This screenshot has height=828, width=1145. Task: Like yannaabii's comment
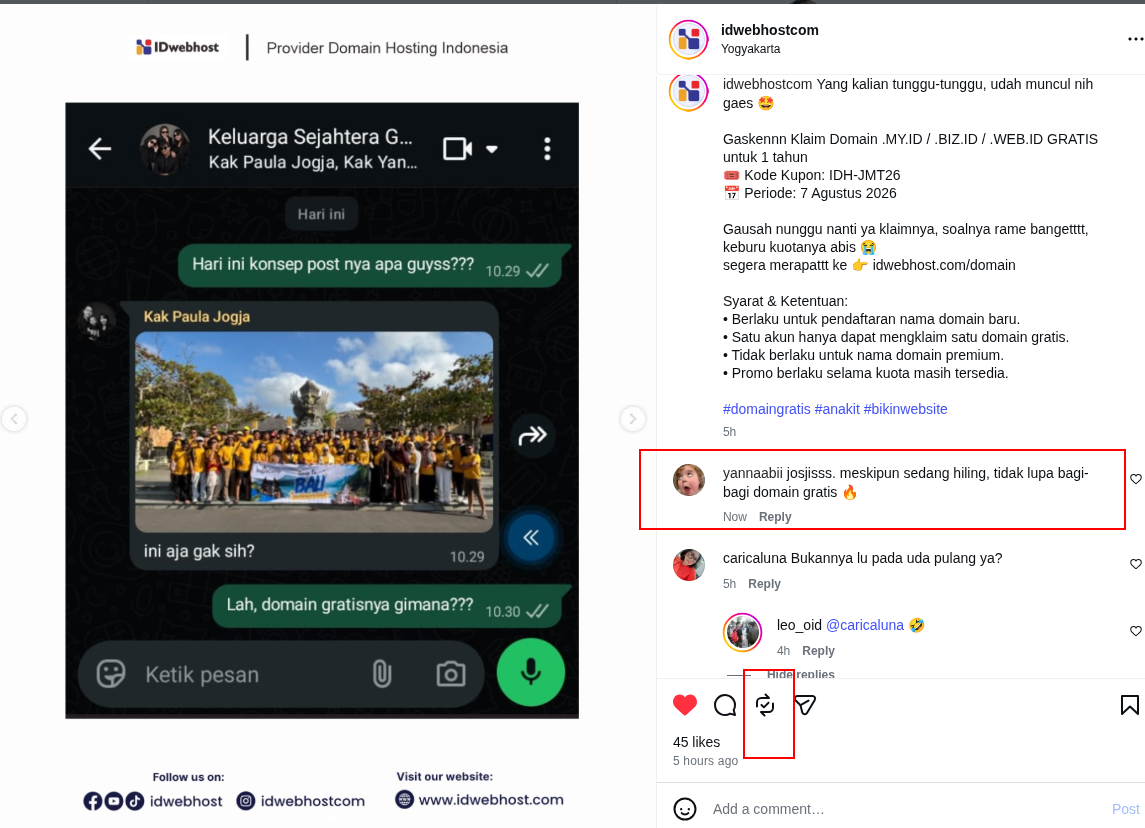tap(1136, 479)
